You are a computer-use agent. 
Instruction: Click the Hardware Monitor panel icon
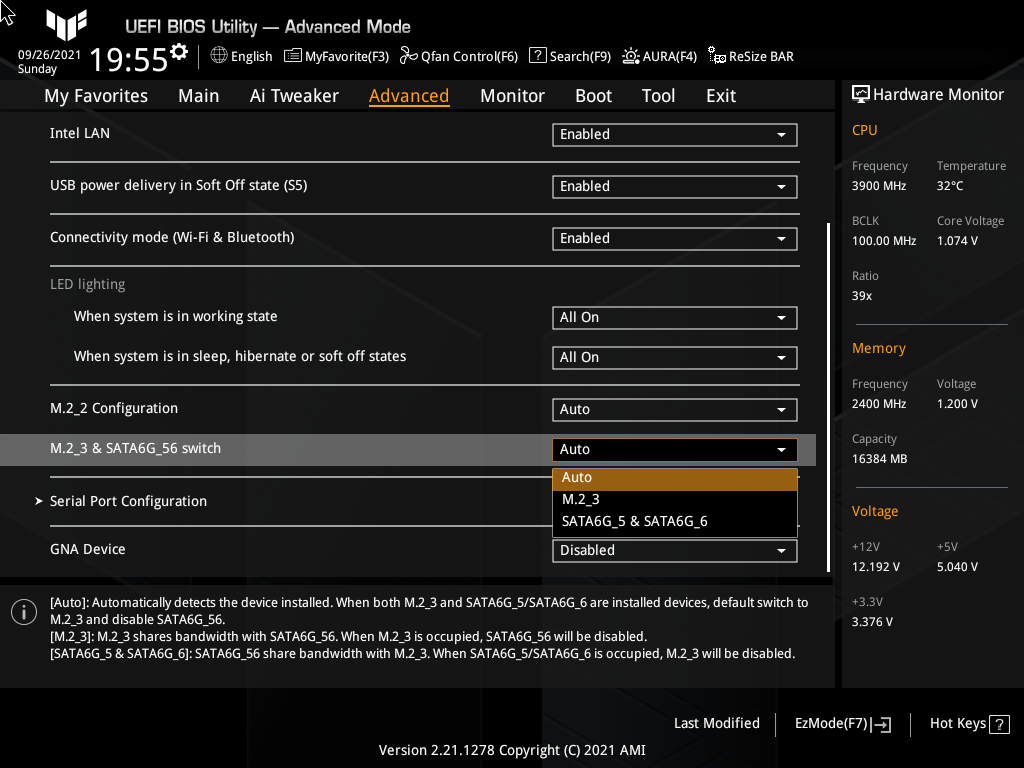pyautogui.click(x=861, y=94)
